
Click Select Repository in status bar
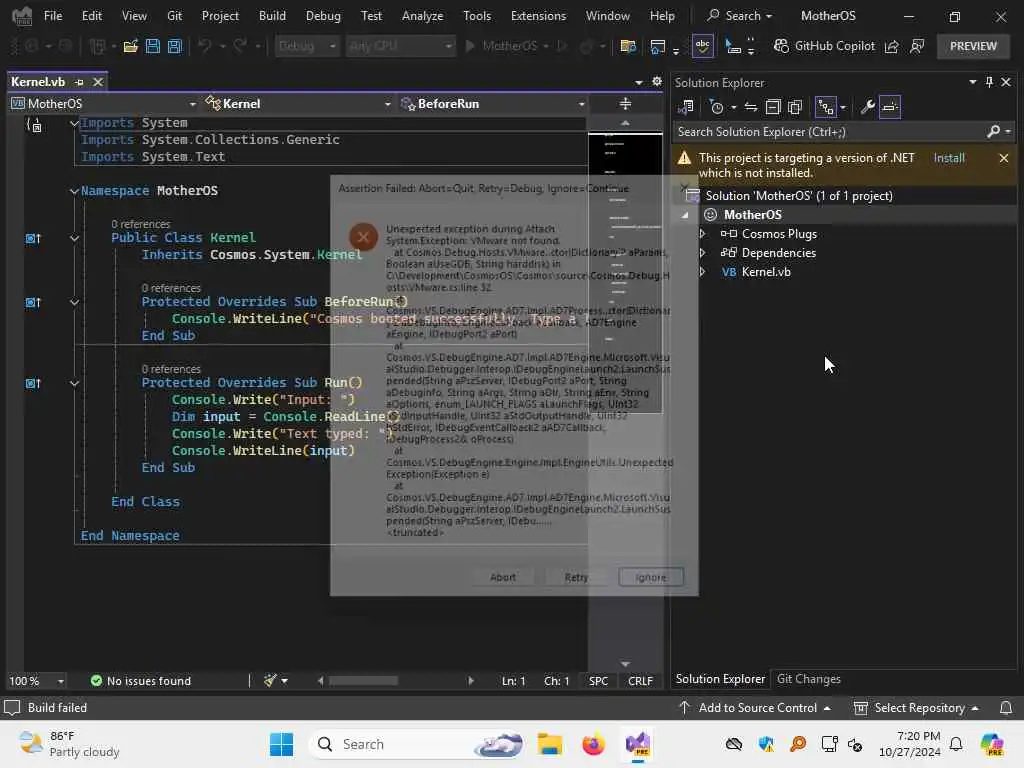pyautogui.click(x=917, y=708)
